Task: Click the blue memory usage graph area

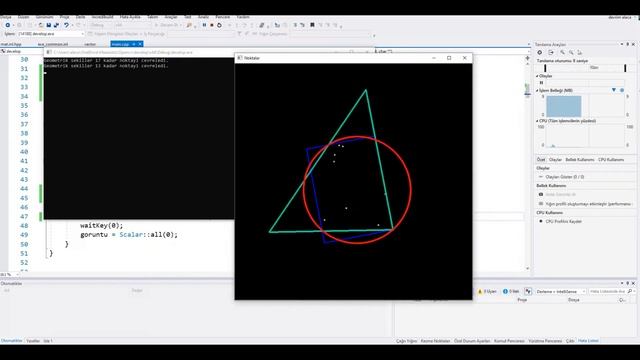Action: pyautogui.click(x=564, y=106)
